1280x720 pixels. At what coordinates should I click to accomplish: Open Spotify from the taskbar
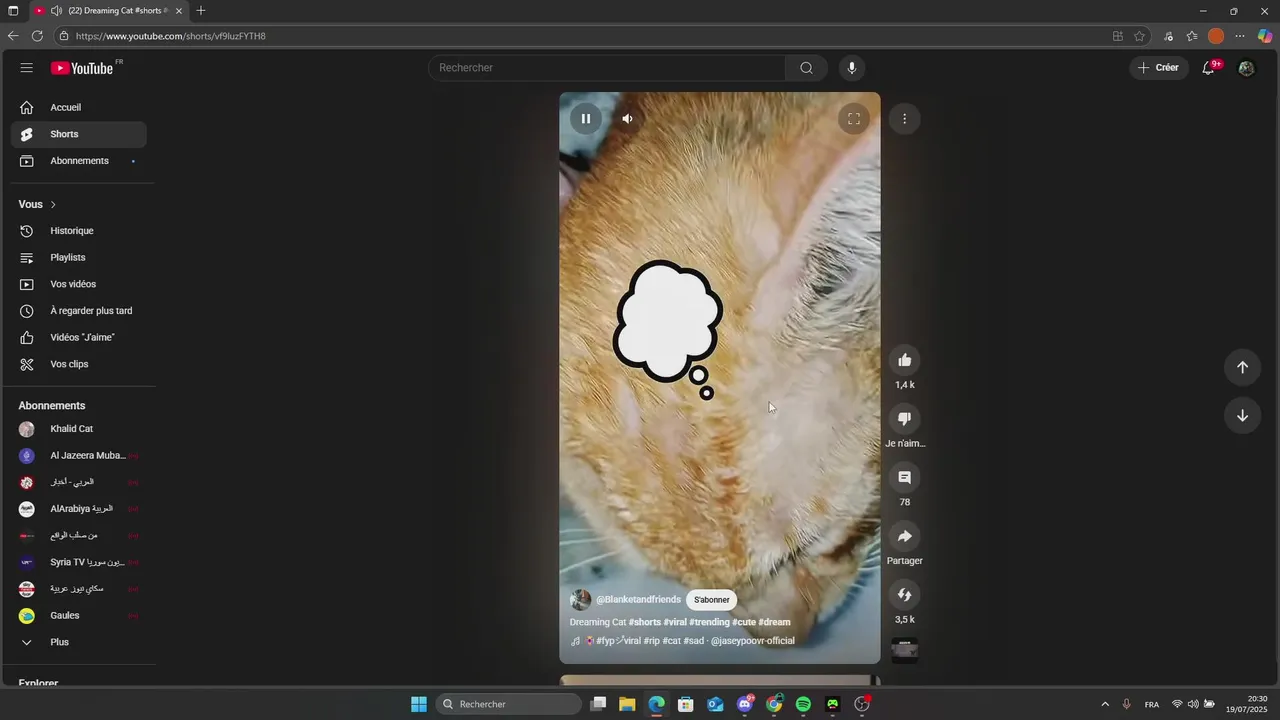(x=803, y=704)
